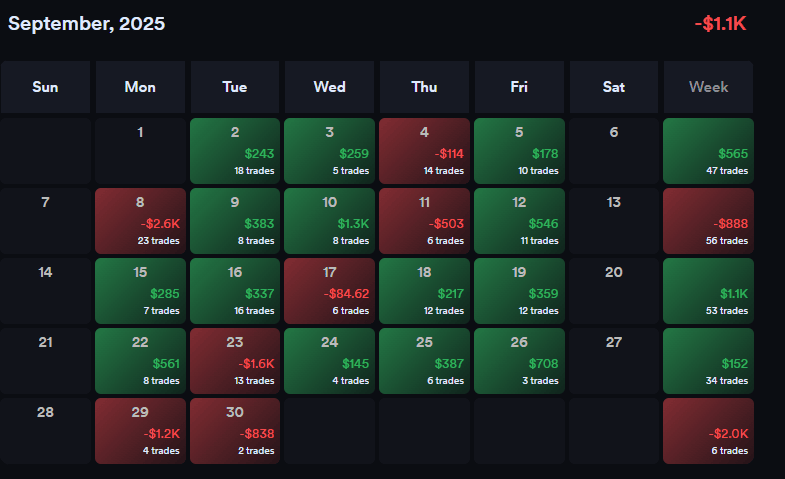Click the Mon column header
This screenshot has width=785, height=479.
click(140, 87)
